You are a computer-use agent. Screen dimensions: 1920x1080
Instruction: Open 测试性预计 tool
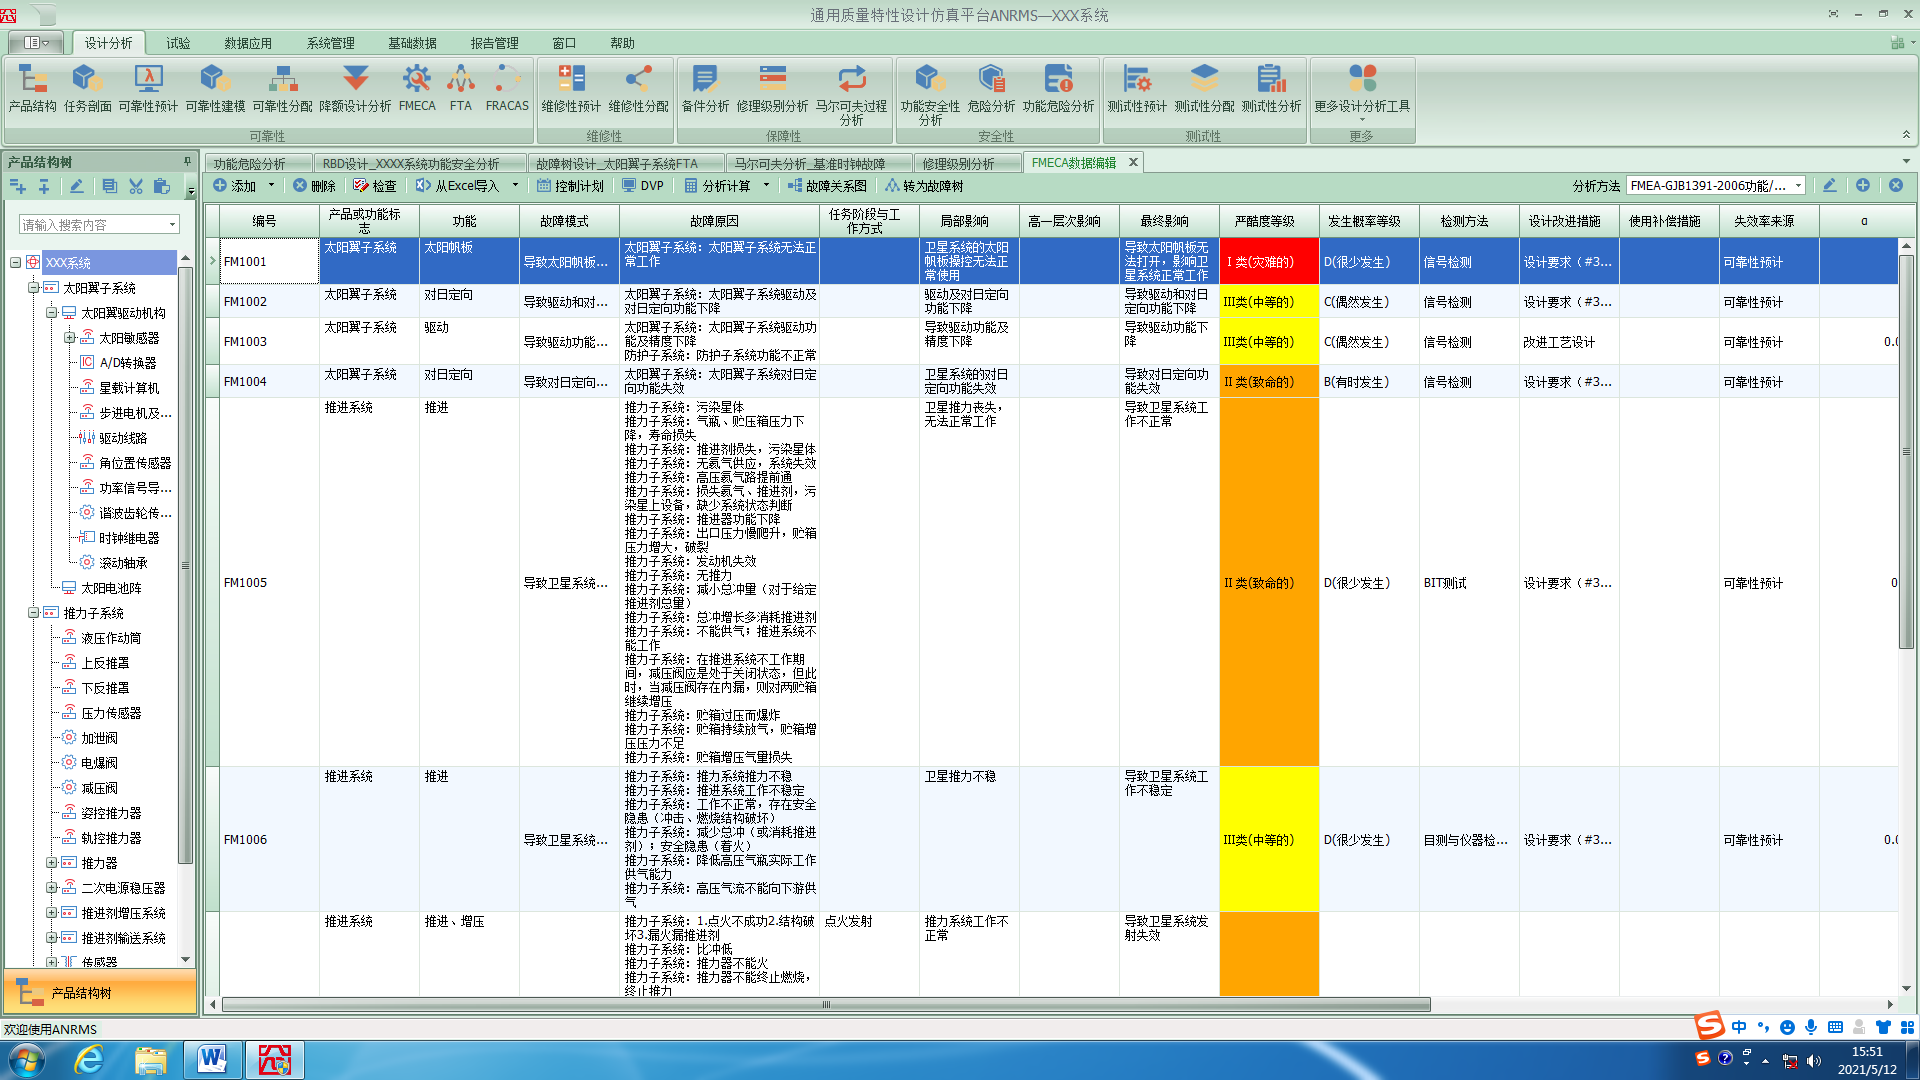(x=1137, y=88)
